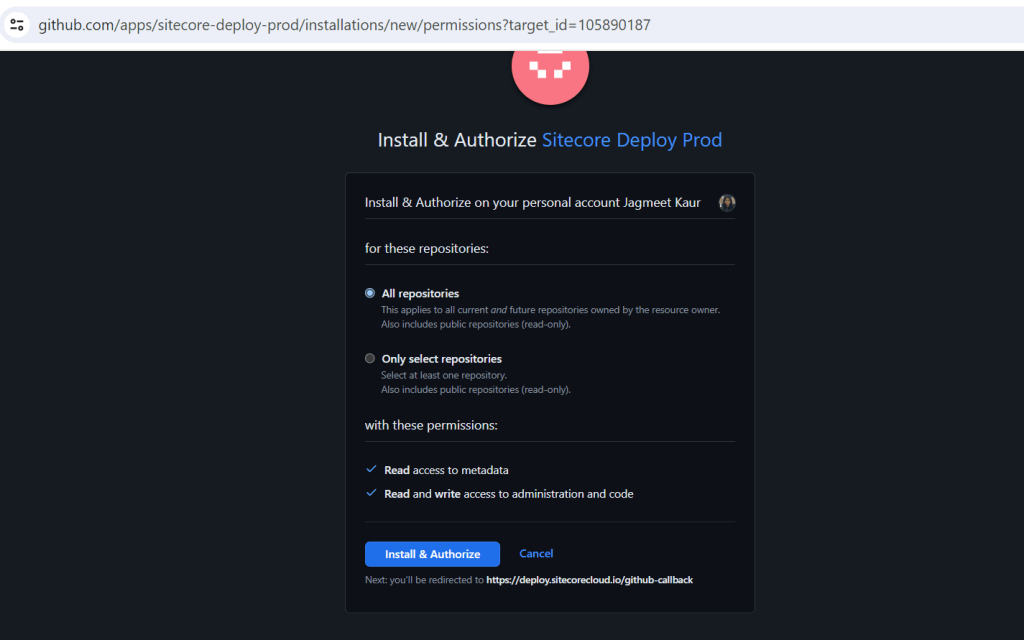This screenshot has width=1024, height=640.
Task: Click the bold "All repositories" label text
Action: pos(420,293)
